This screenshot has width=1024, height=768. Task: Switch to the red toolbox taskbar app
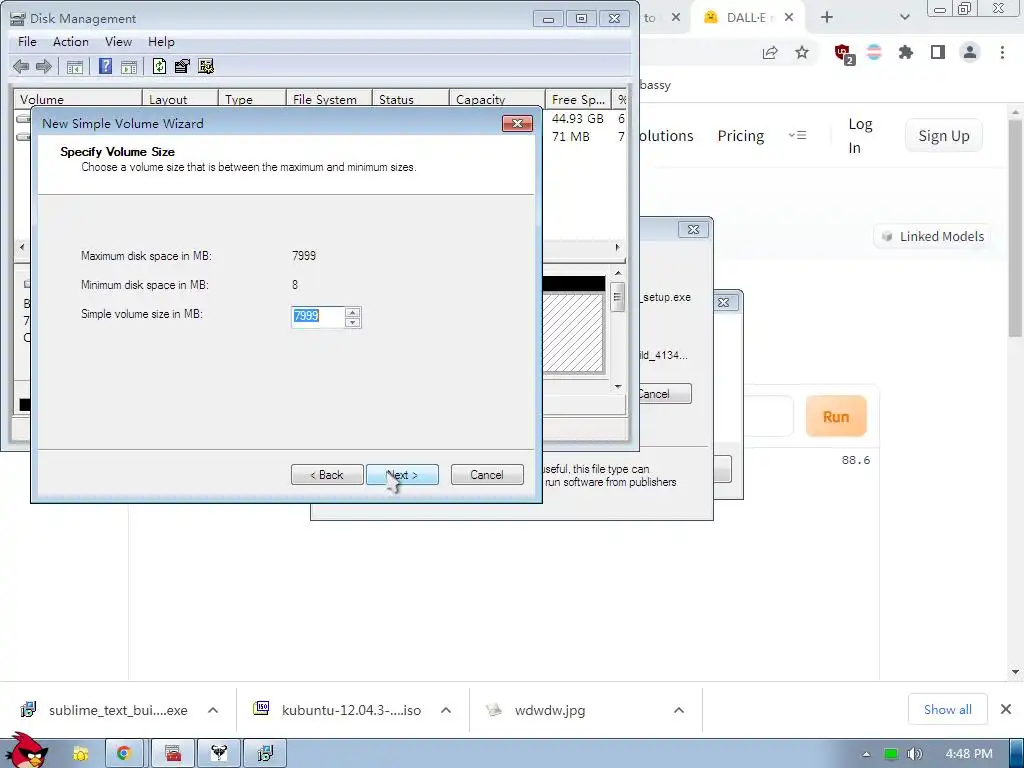[173, 754]
